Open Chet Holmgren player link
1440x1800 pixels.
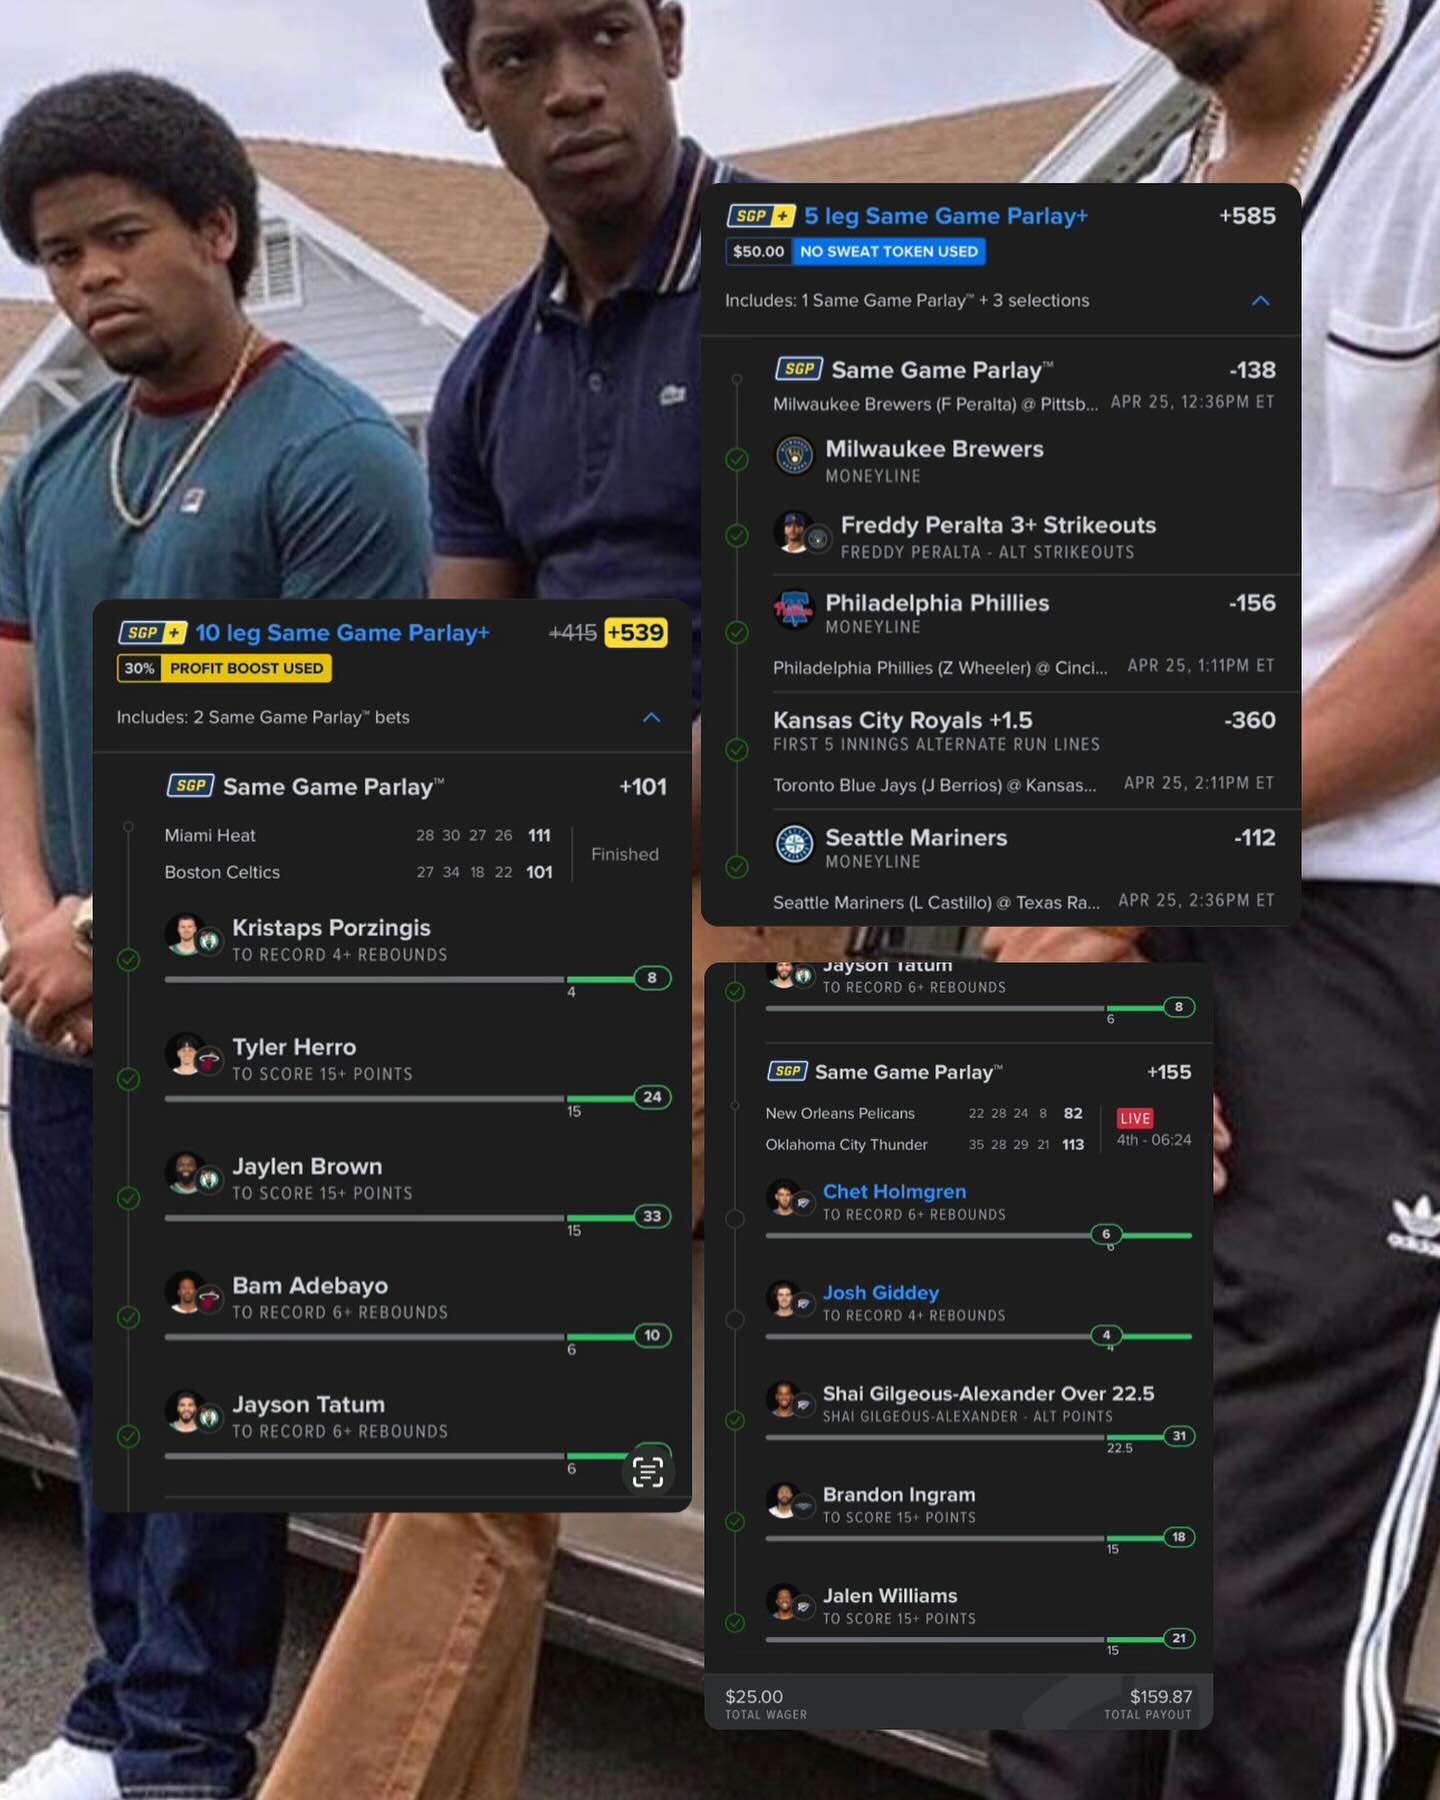[894, 1191]
